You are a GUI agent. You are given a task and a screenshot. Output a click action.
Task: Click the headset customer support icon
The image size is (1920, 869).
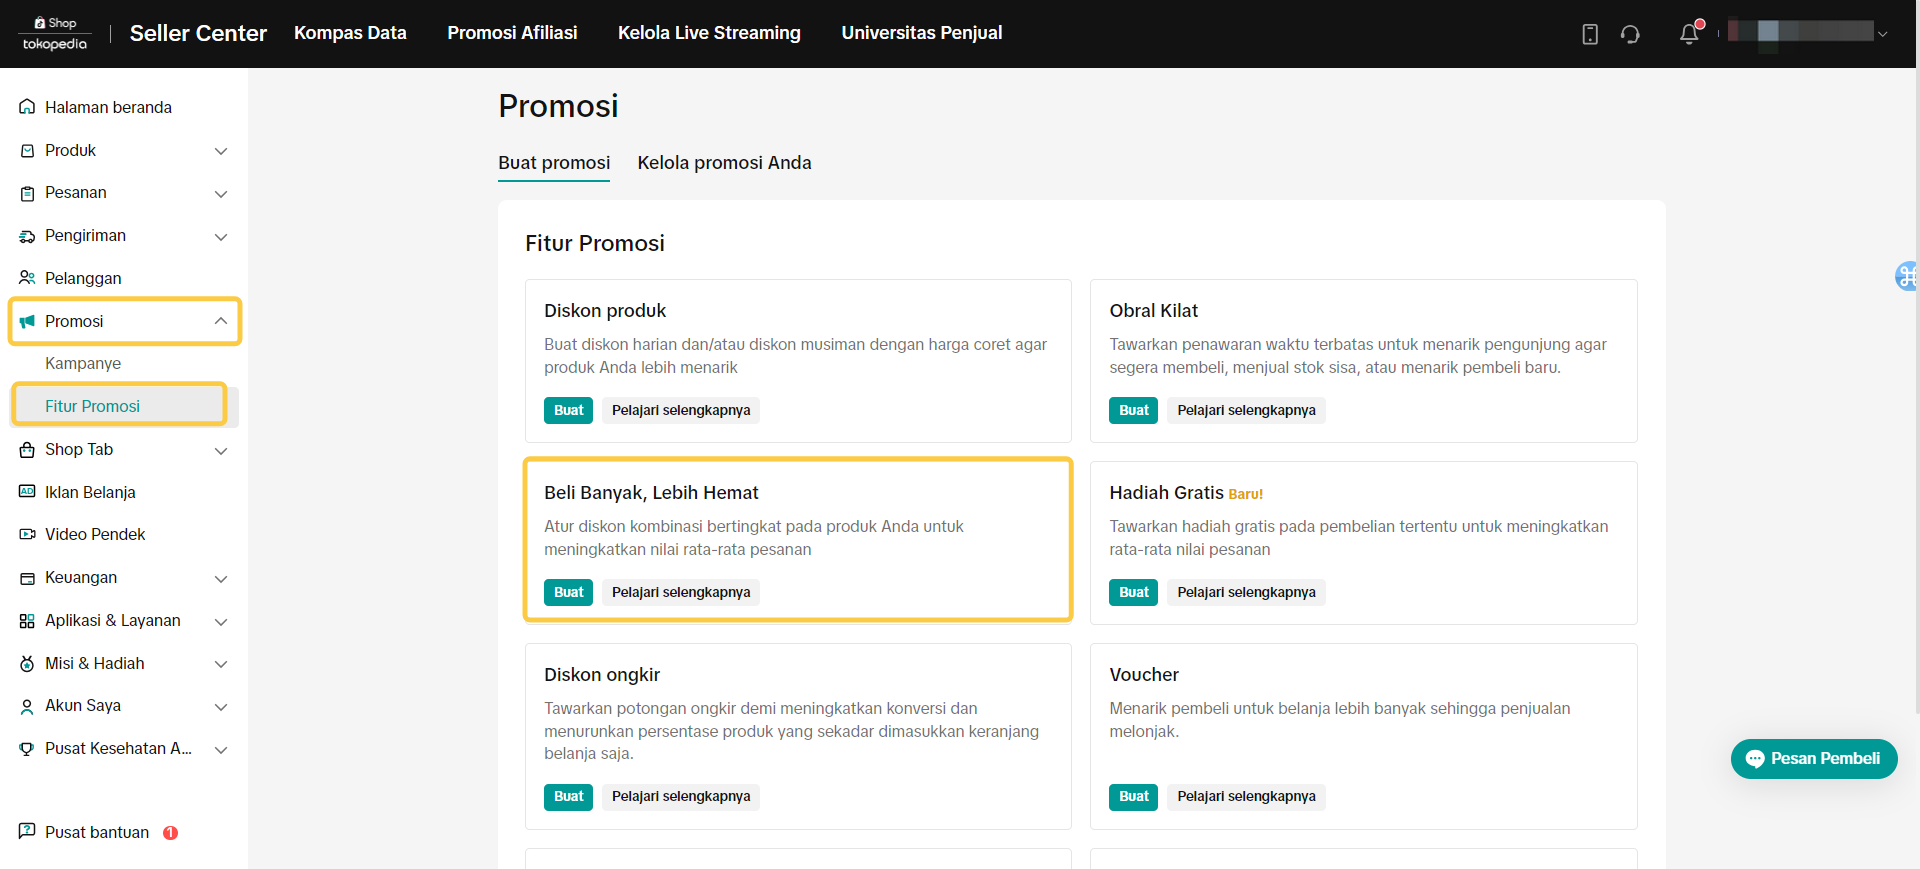click(x=1630, y=34)
